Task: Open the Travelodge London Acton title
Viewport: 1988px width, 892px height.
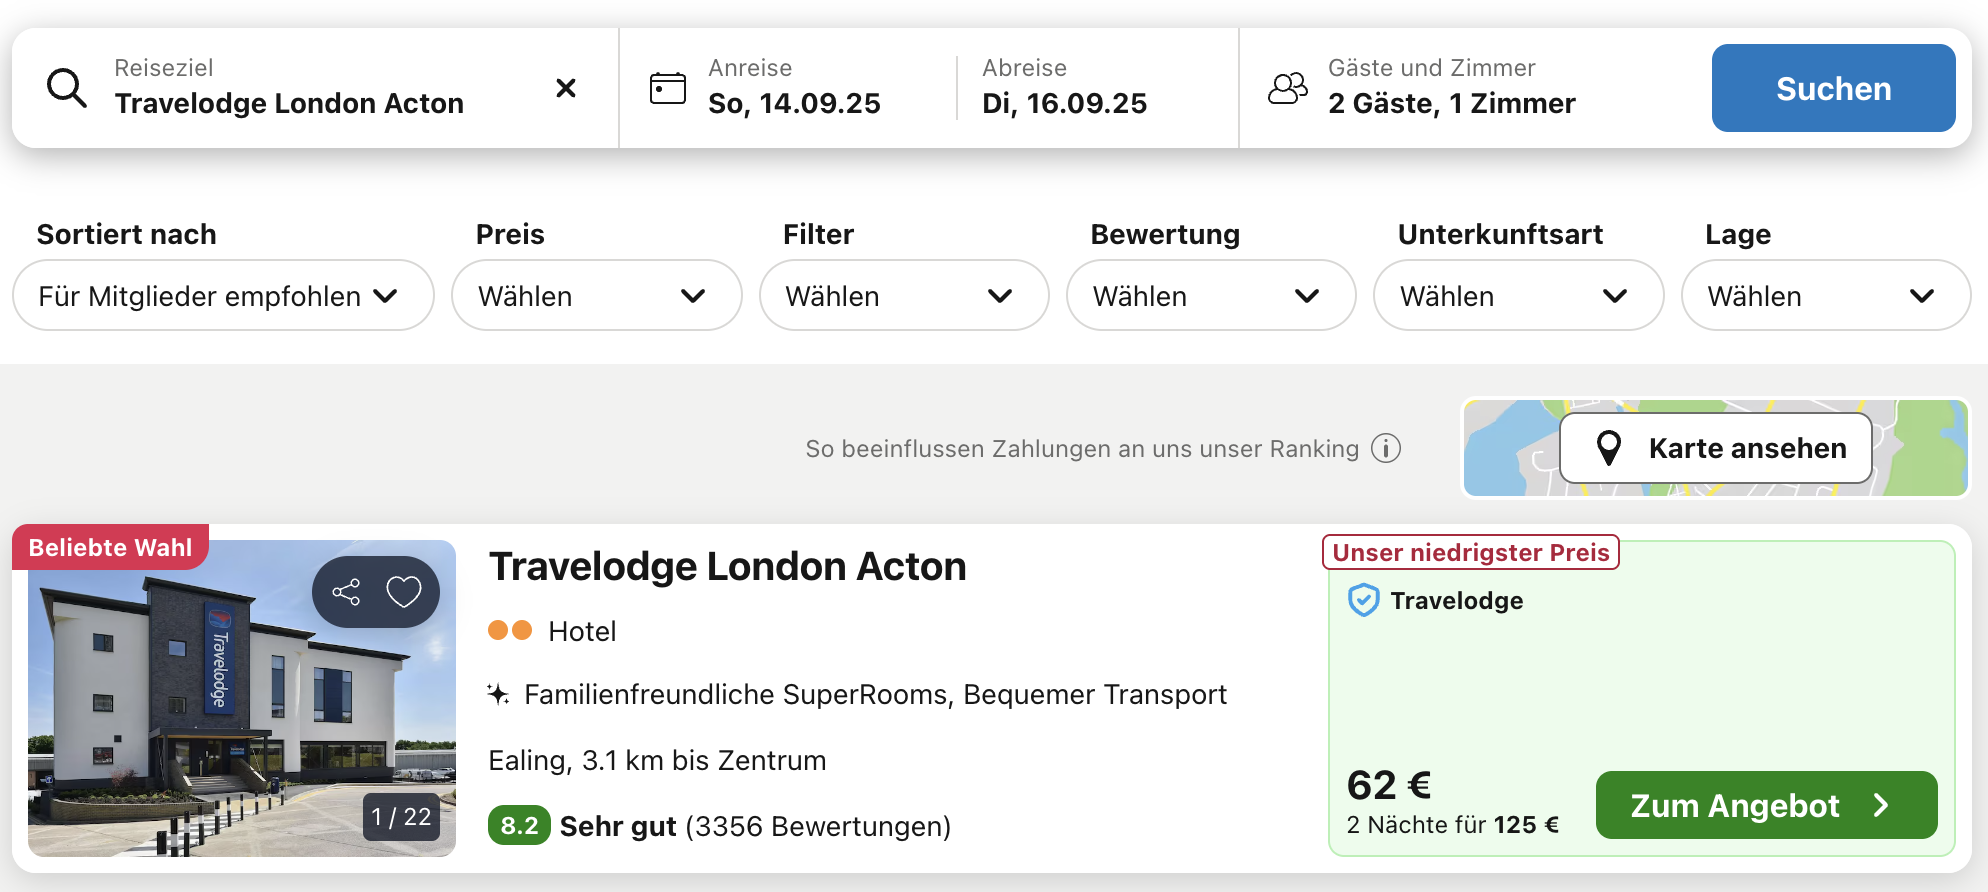Action: click(x=727, y=566)
